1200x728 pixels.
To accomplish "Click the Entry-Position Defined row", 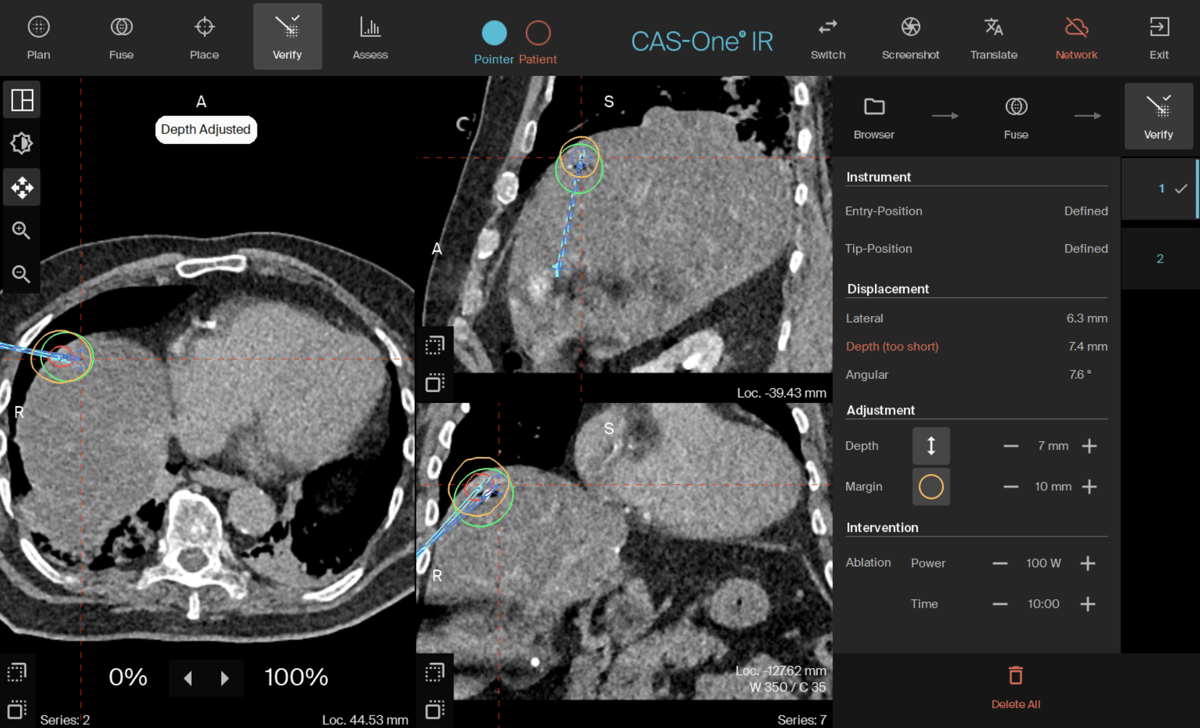I will point(976,212).
